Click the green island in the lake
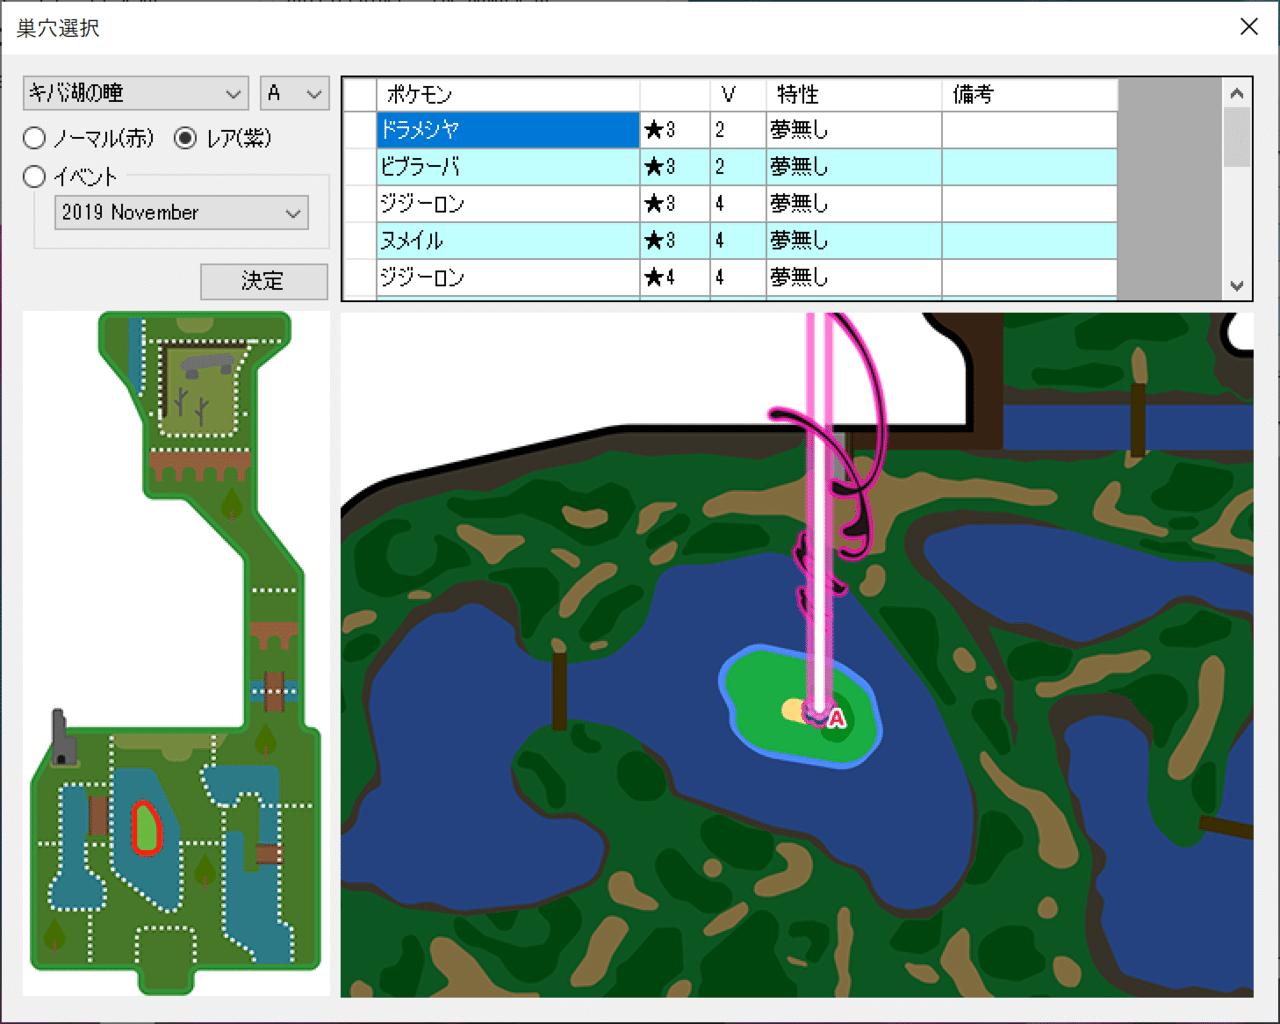 (801, 706)
